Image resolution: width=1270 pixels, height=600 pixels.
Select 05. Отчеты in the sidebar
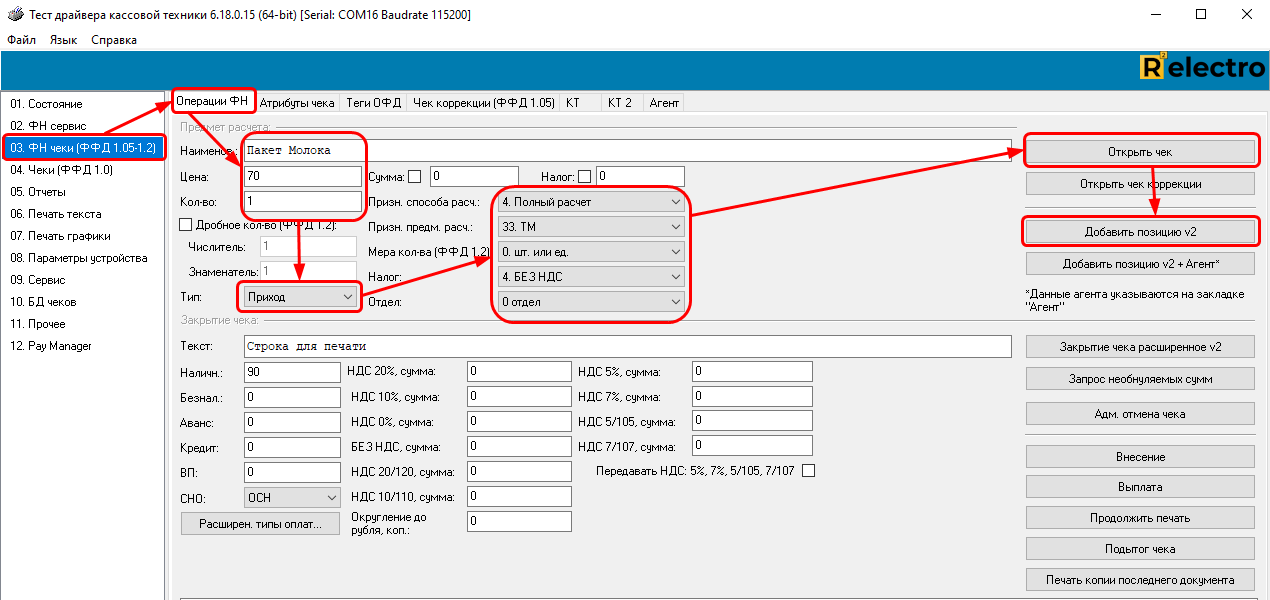point(38,192)
